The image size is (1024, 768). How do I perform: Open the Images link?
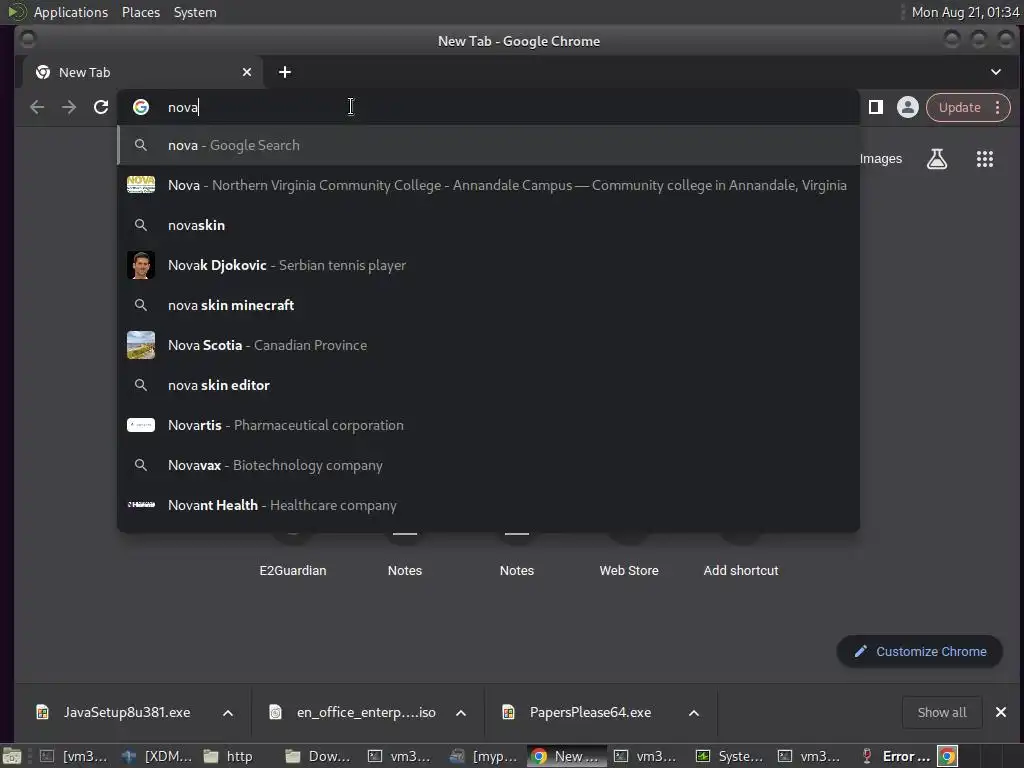[x=880, y=159]
